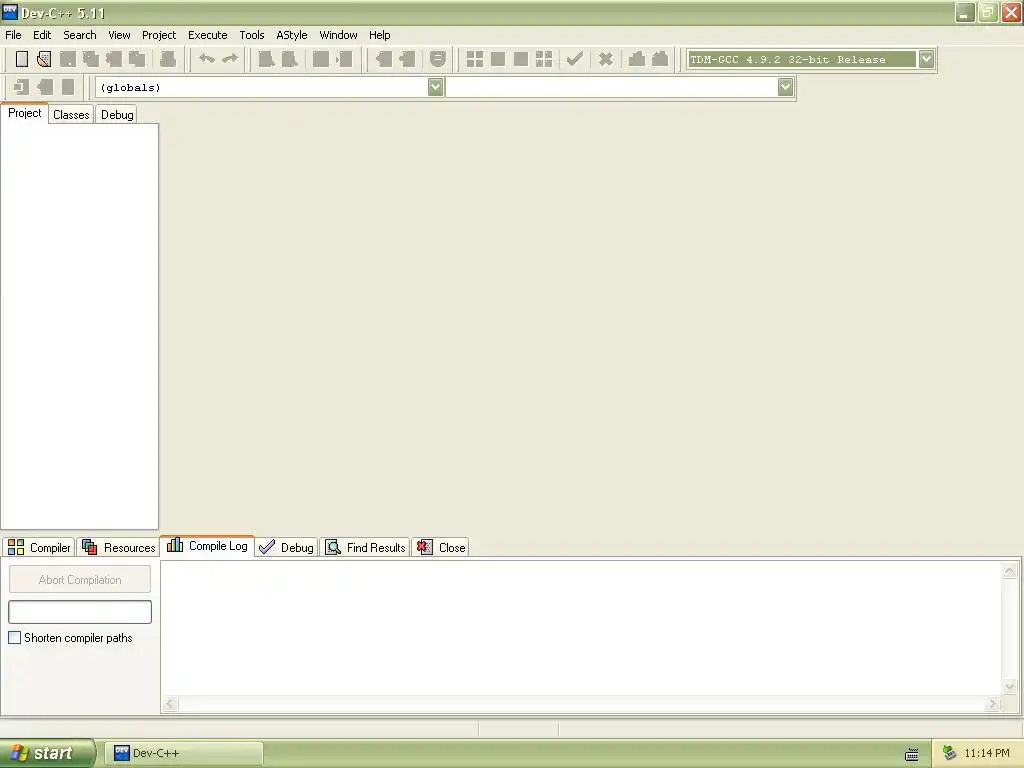Viewport: 1024px width, 768px height.
Task: Click the Compiler tab's four-squares icon
Action: (16, 547)
